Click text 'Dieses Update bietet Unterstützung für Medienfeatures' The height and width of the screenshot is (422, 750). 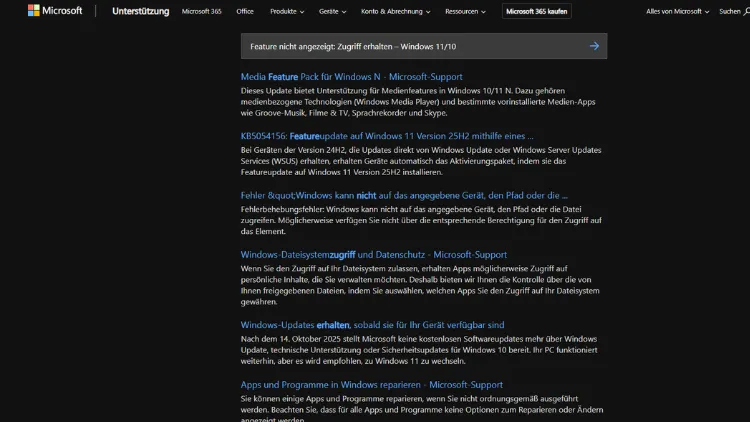pos(343,90)
